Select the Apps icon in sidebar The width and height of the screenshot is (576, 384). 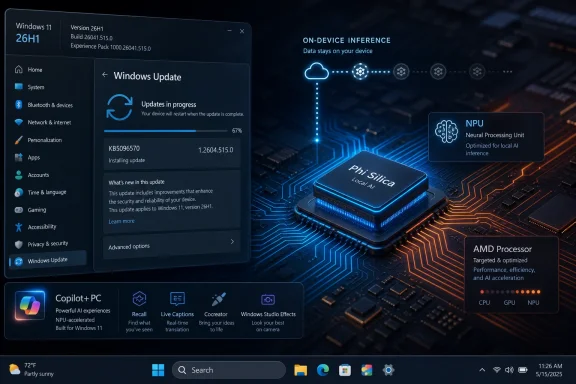click(19, 157)
